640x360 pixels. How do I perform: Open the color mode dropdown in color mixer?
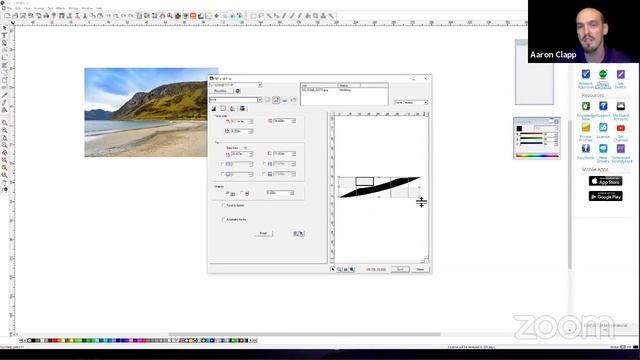pyautogui.click(x=546, y=128)
